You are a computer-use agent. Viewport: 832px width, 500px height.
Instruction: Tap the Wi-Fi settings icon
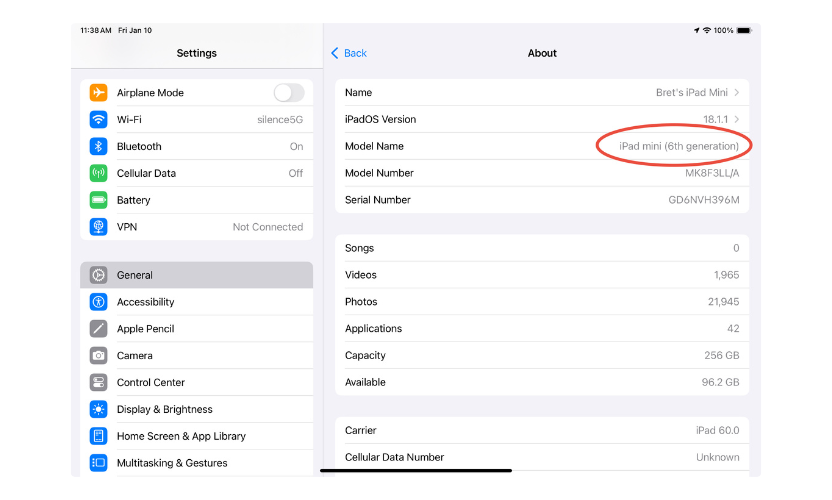pos(98,119)
